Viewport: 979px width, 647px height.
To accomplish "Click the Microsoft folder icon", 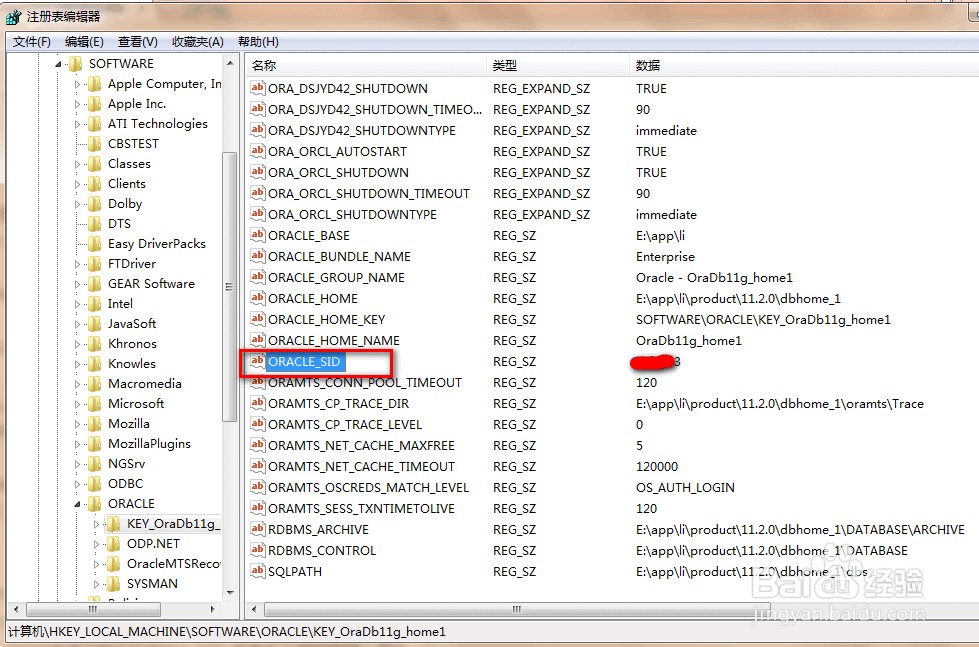I will pyautogui.click(x=95, y=403).
